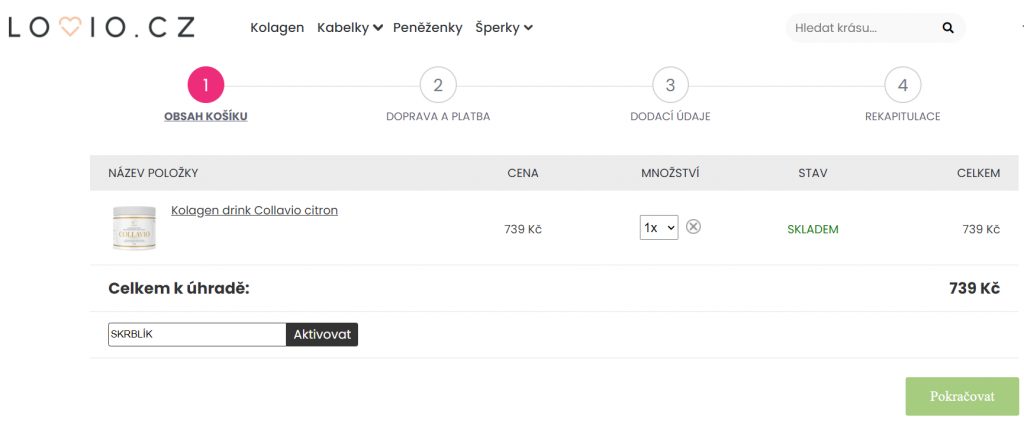This screenshot has width=1024, height=421.
Task: Open the Kolagen menu item
Action: click(277, 28)
